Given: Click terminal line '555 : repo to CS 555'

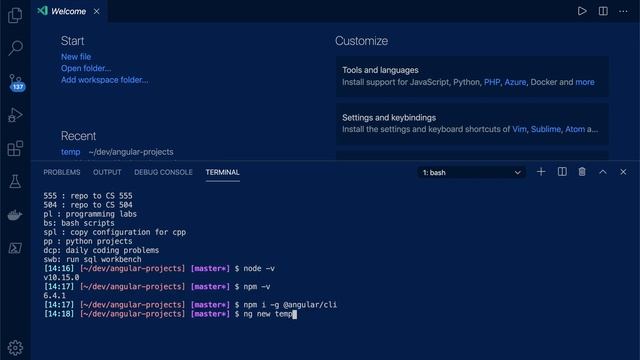Looking at the screenshot, I should click(88, 196).
